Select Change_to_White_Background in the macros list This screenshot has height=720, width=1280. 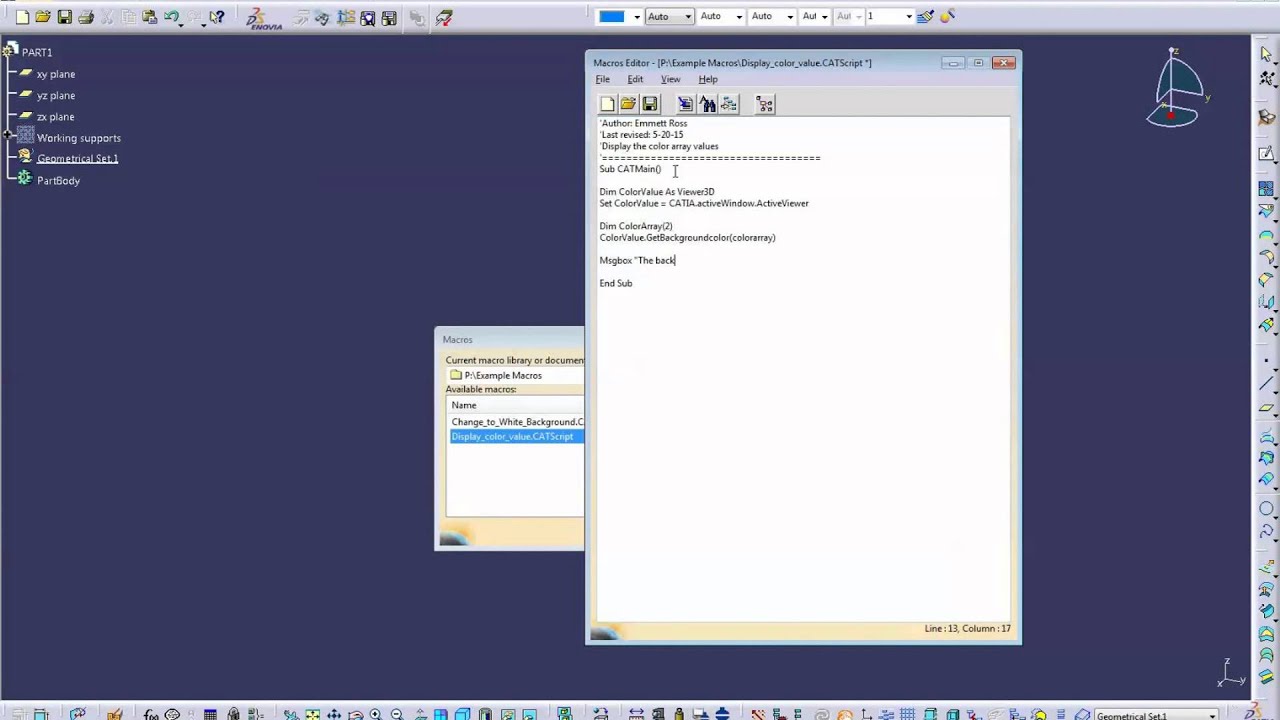tap(516, 421)
